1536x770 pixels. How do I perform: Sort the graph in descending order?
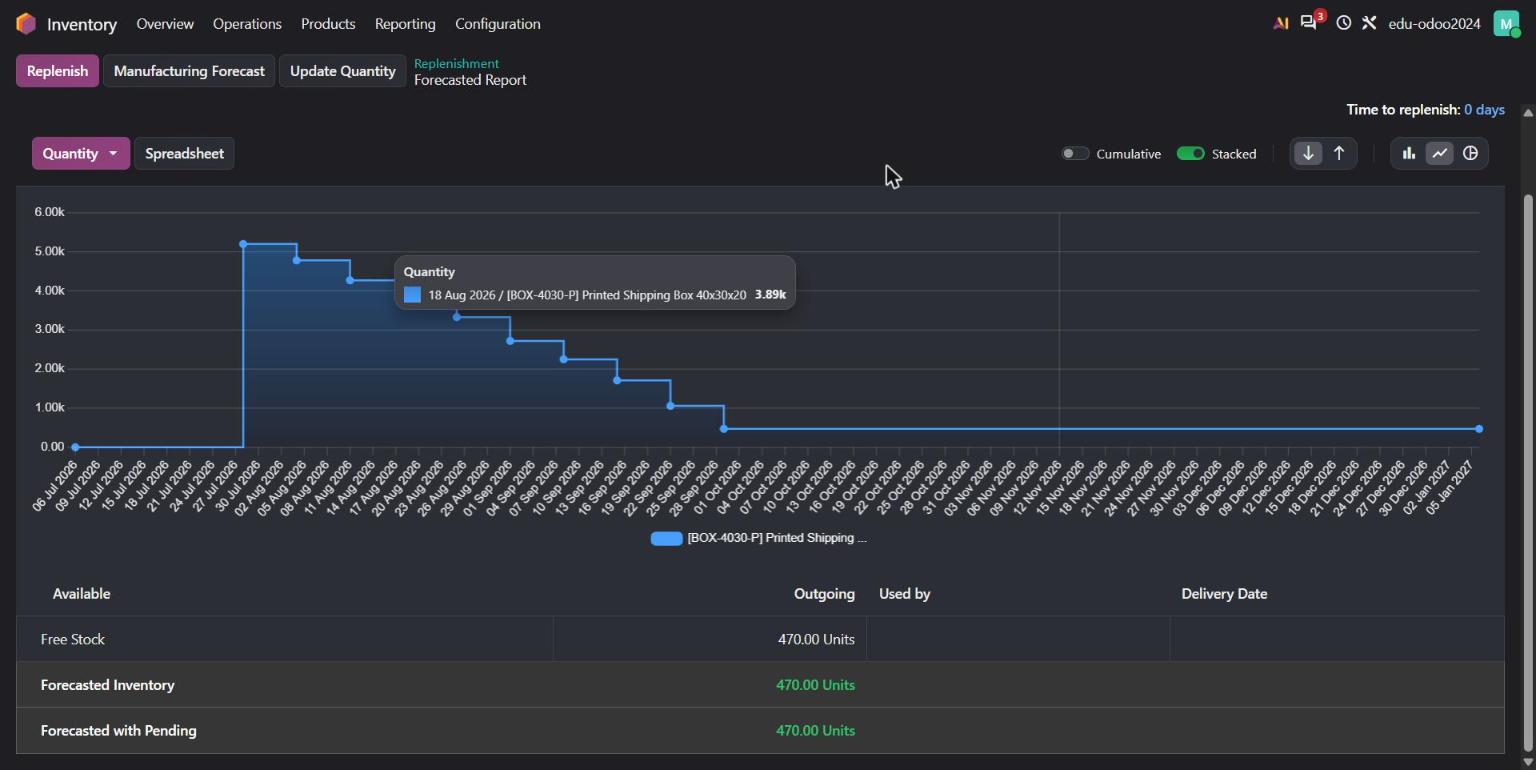click(1308, 153)
